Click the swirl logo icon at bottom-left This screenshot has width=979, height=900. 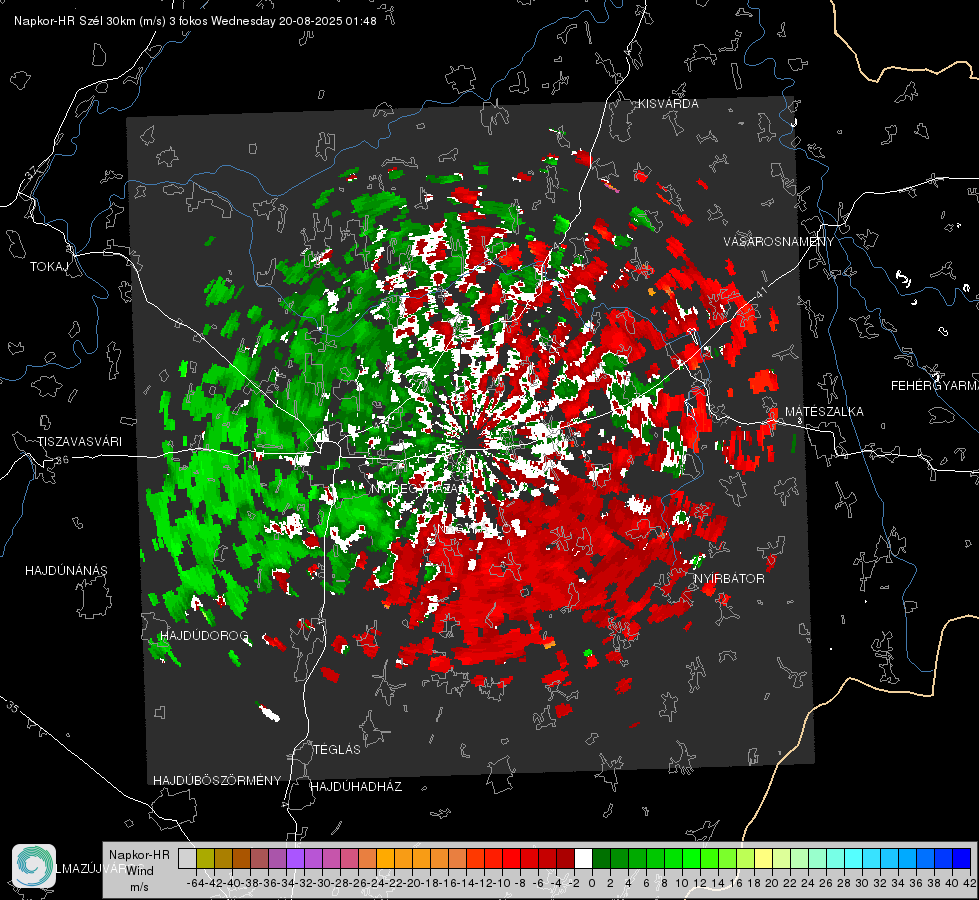pos(34,866)
